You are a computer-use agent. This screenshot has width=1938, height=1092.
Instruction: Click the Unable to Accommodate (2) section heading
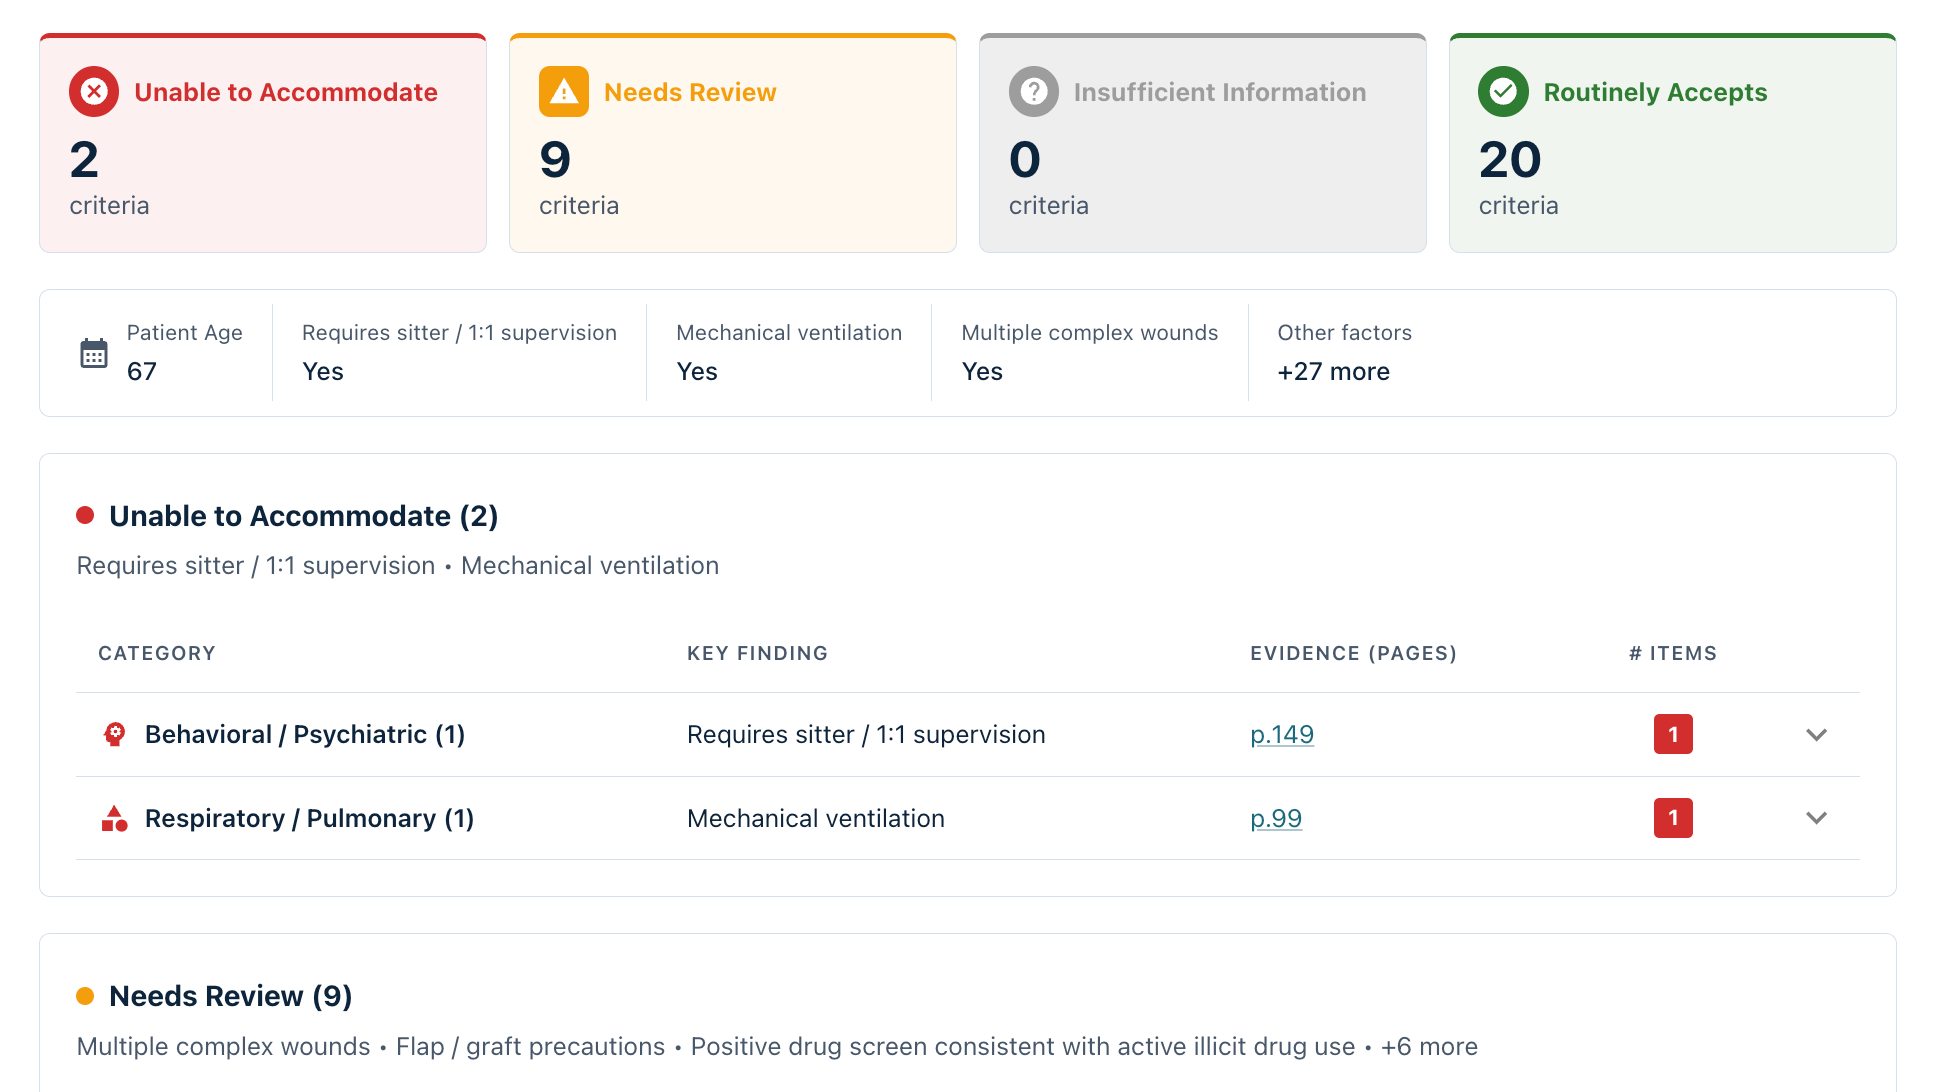click(x=304, y=517)
